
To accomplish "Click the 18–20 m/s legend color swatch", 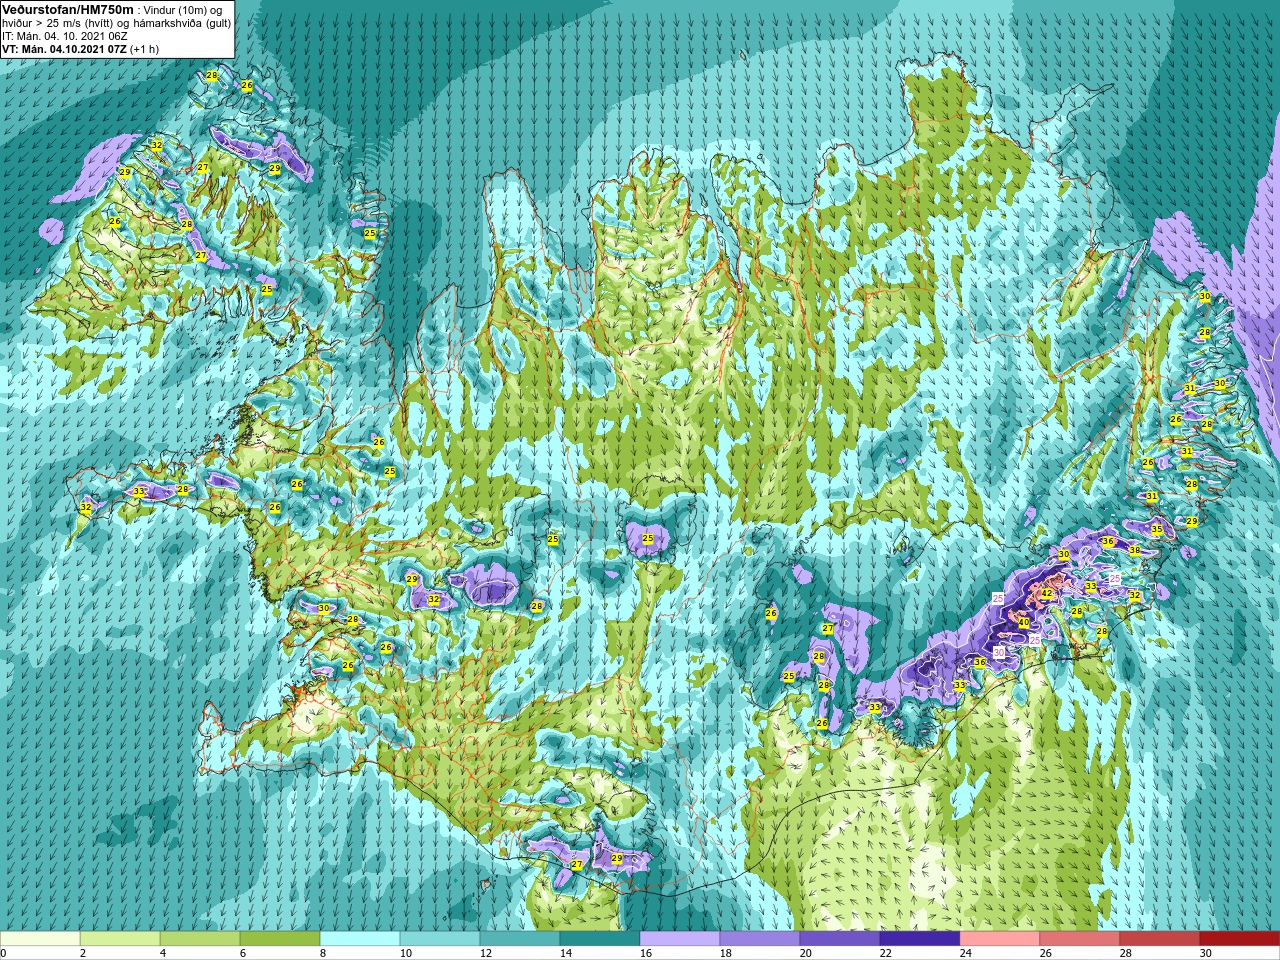I will pyautogui.click(x=760, y=939).
